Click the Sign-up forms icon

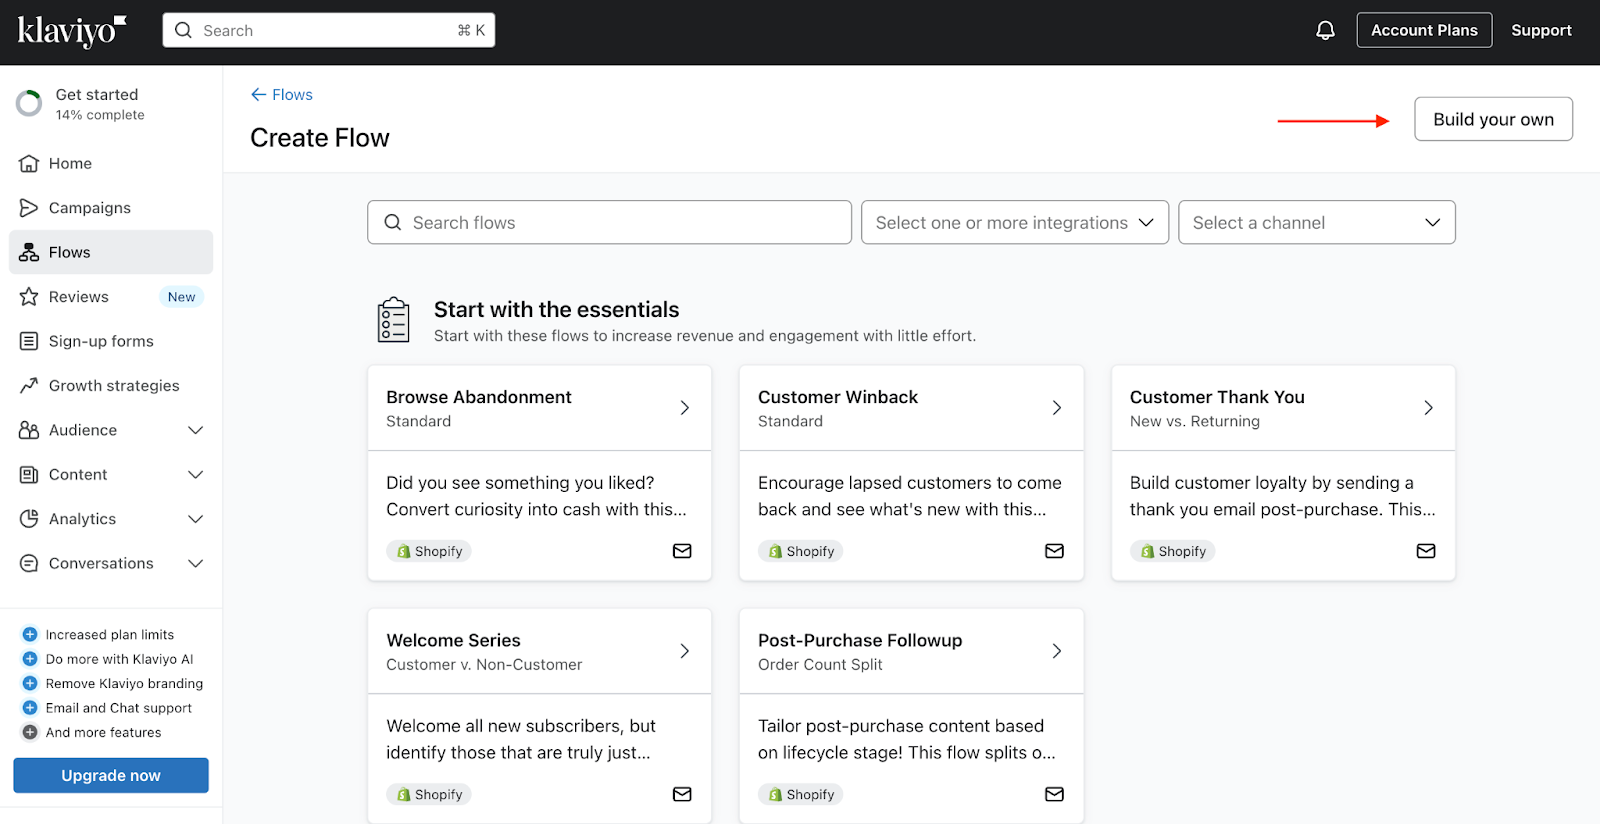tap(29, 341)
